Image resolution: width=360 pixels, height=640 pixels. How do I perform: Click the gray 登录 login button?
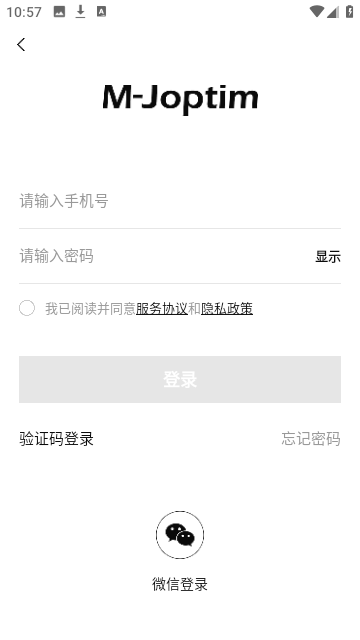pos(180,380)
